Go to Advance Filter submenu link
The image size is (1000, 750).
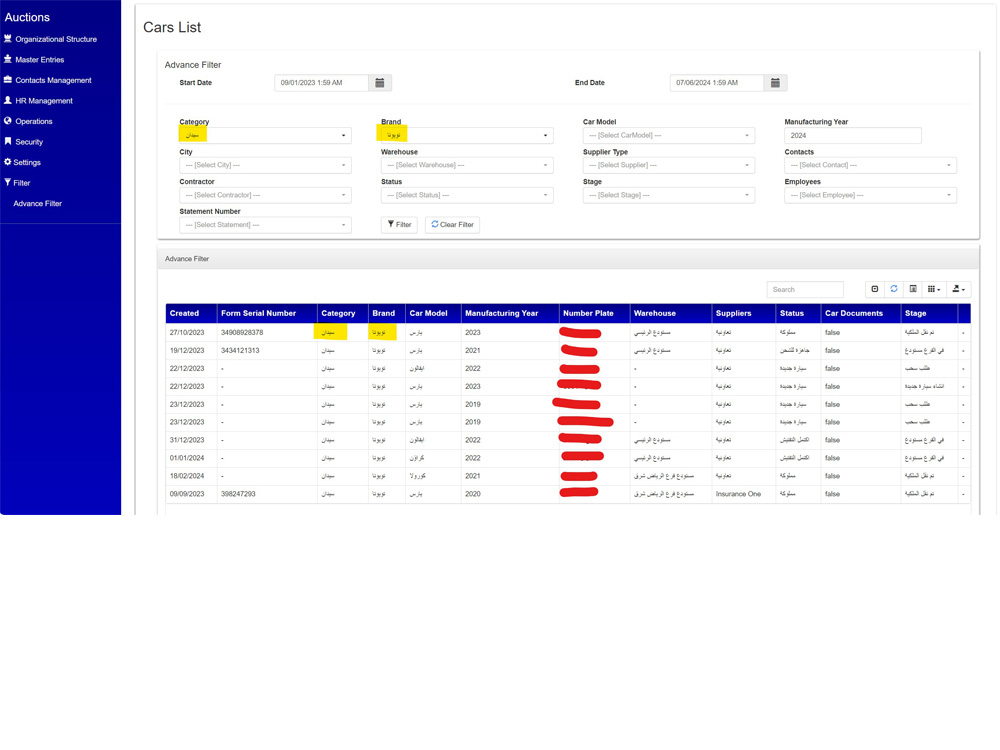pos(38,203)
